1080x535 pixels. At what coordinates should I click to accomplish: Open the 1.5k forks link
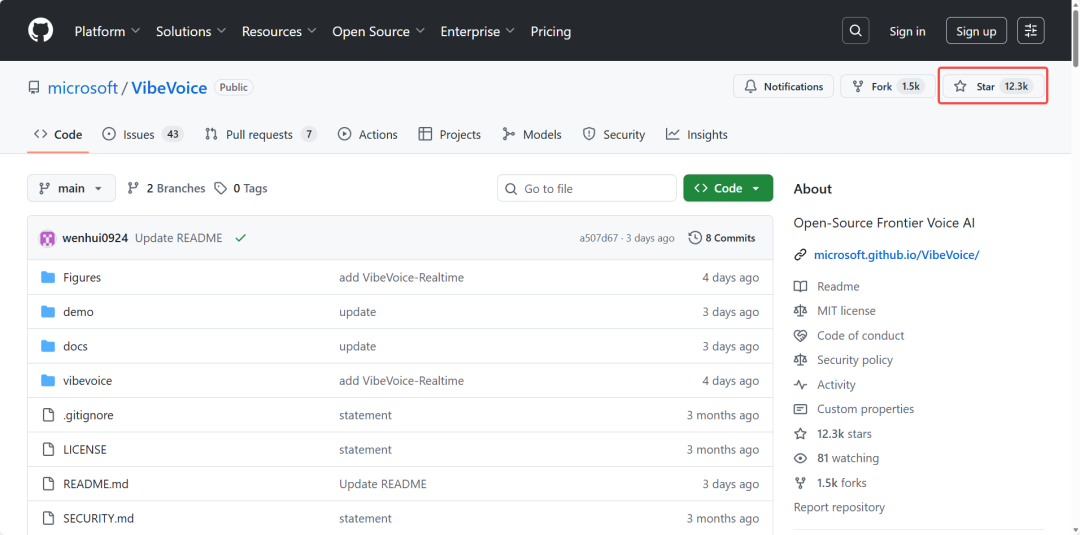coord(842,483)
